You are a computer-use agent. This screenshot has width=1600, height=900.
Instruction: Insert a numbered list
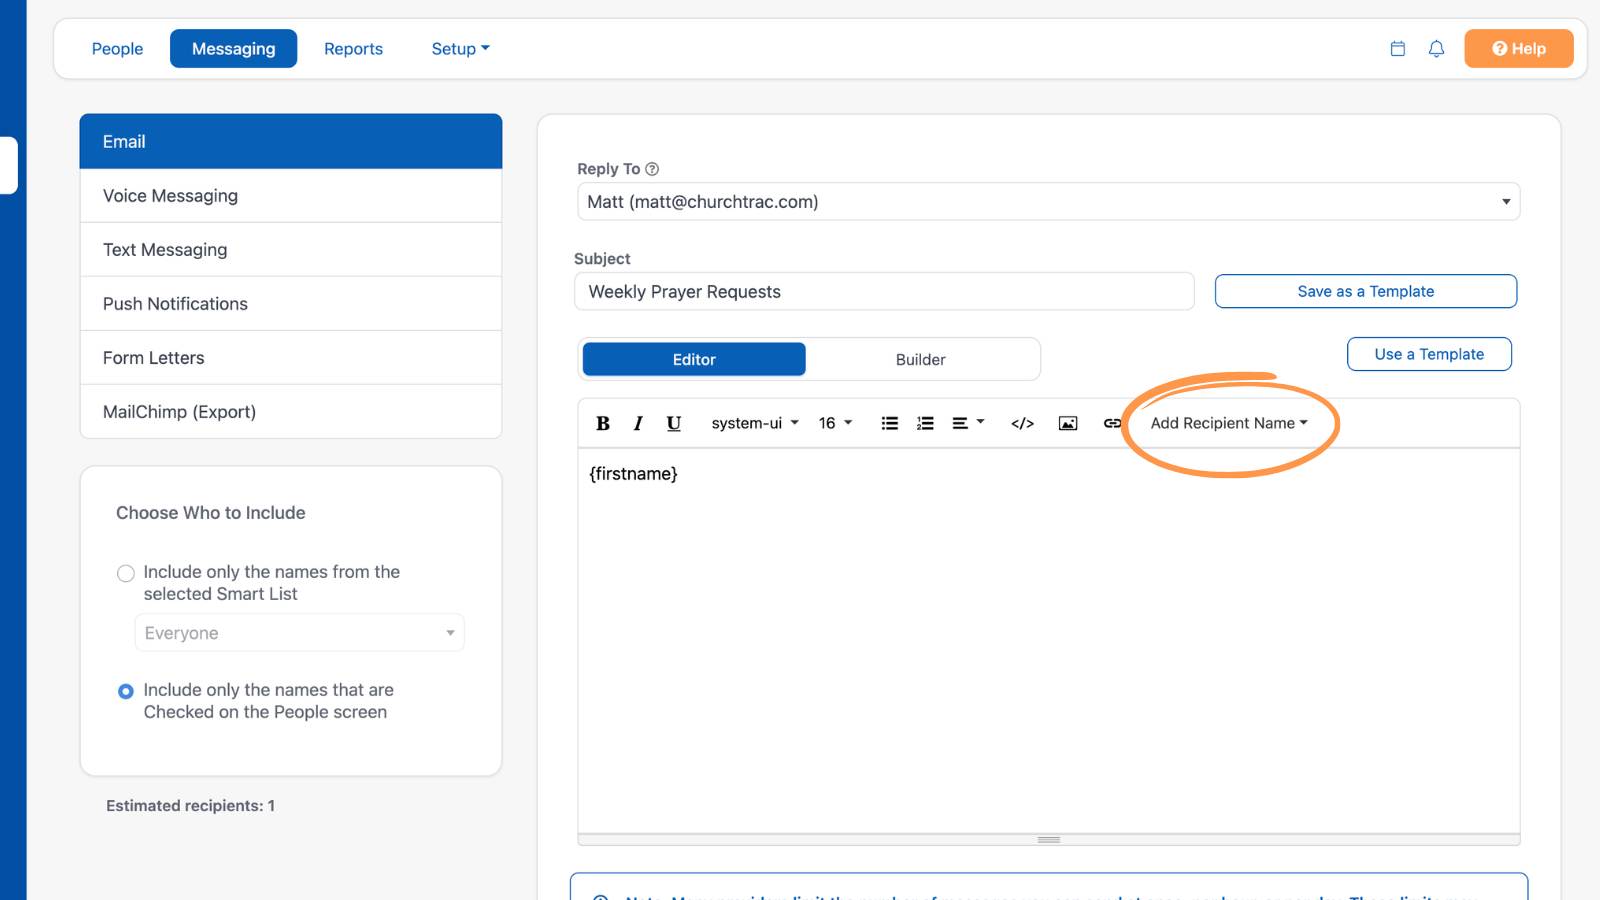pyautogui.click(x=925, y=423)
